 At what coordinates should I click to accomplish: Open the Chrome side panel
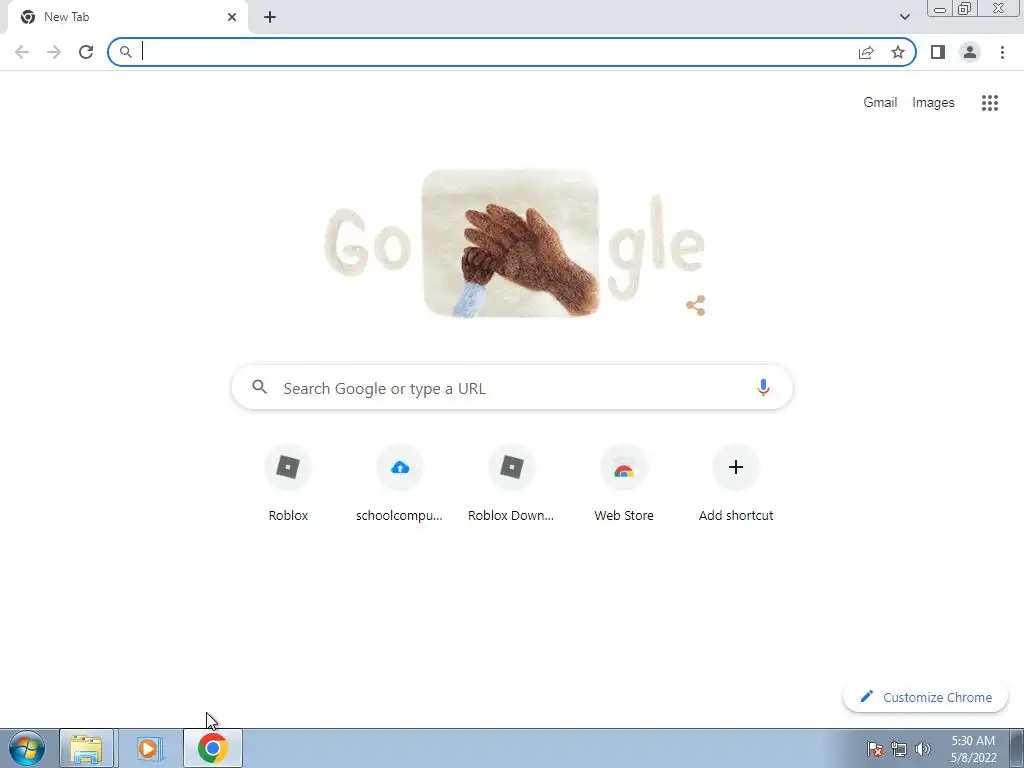coord(938,52)
